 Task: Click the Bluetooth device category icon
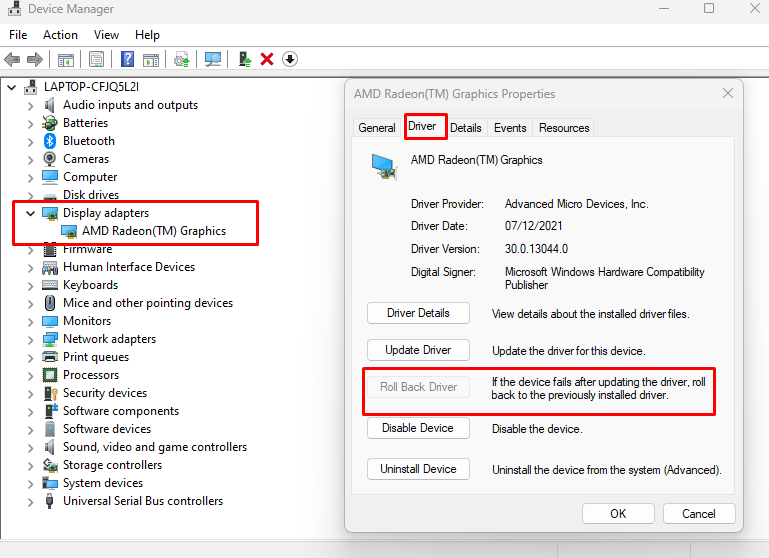click(50, 141)
